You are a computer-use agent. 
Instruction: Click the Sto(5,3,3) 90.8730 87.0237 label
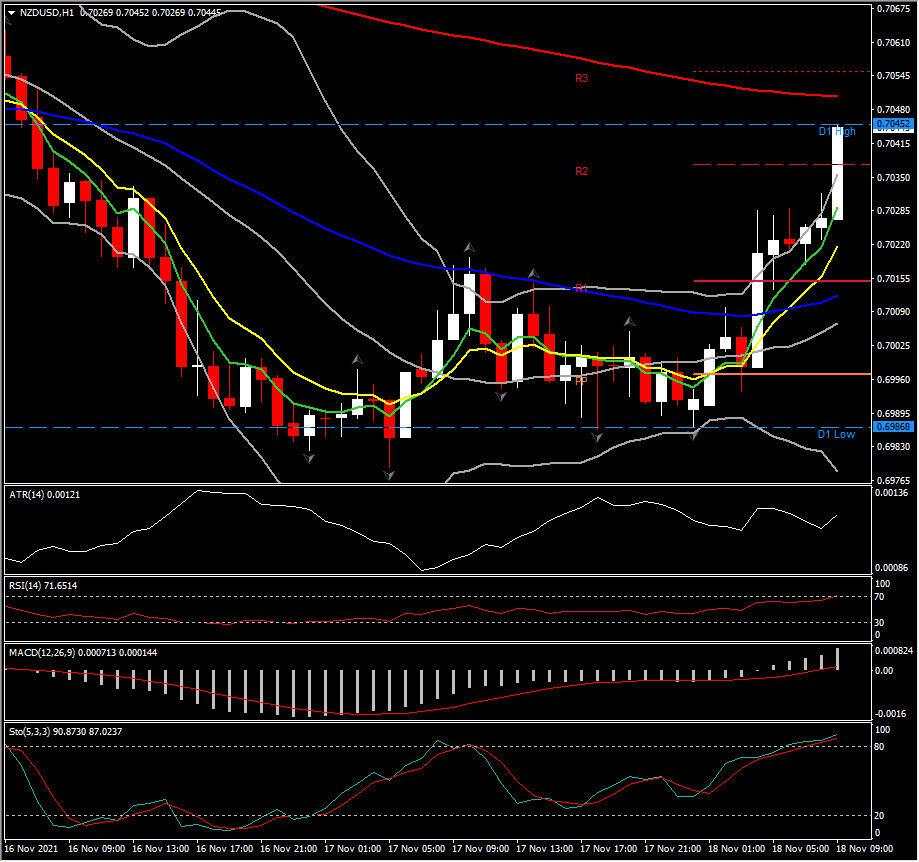pyautogui.click(x=66, y=731)
